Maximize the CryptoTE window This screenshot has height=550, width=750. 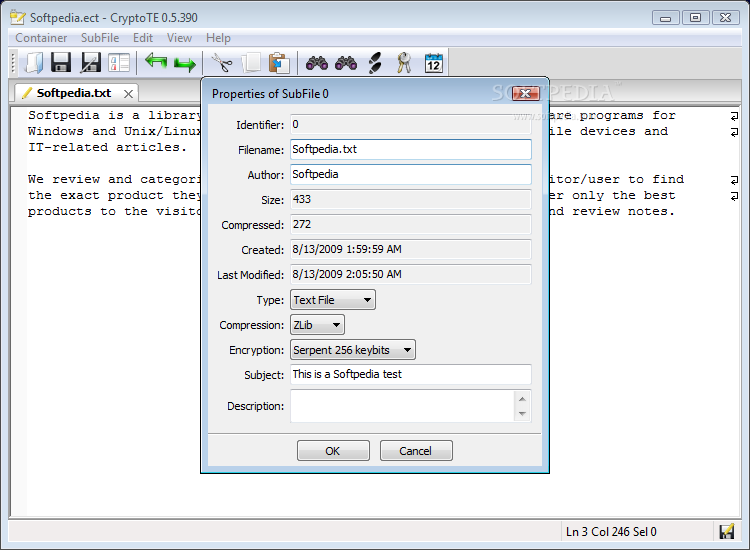(695, 18)
